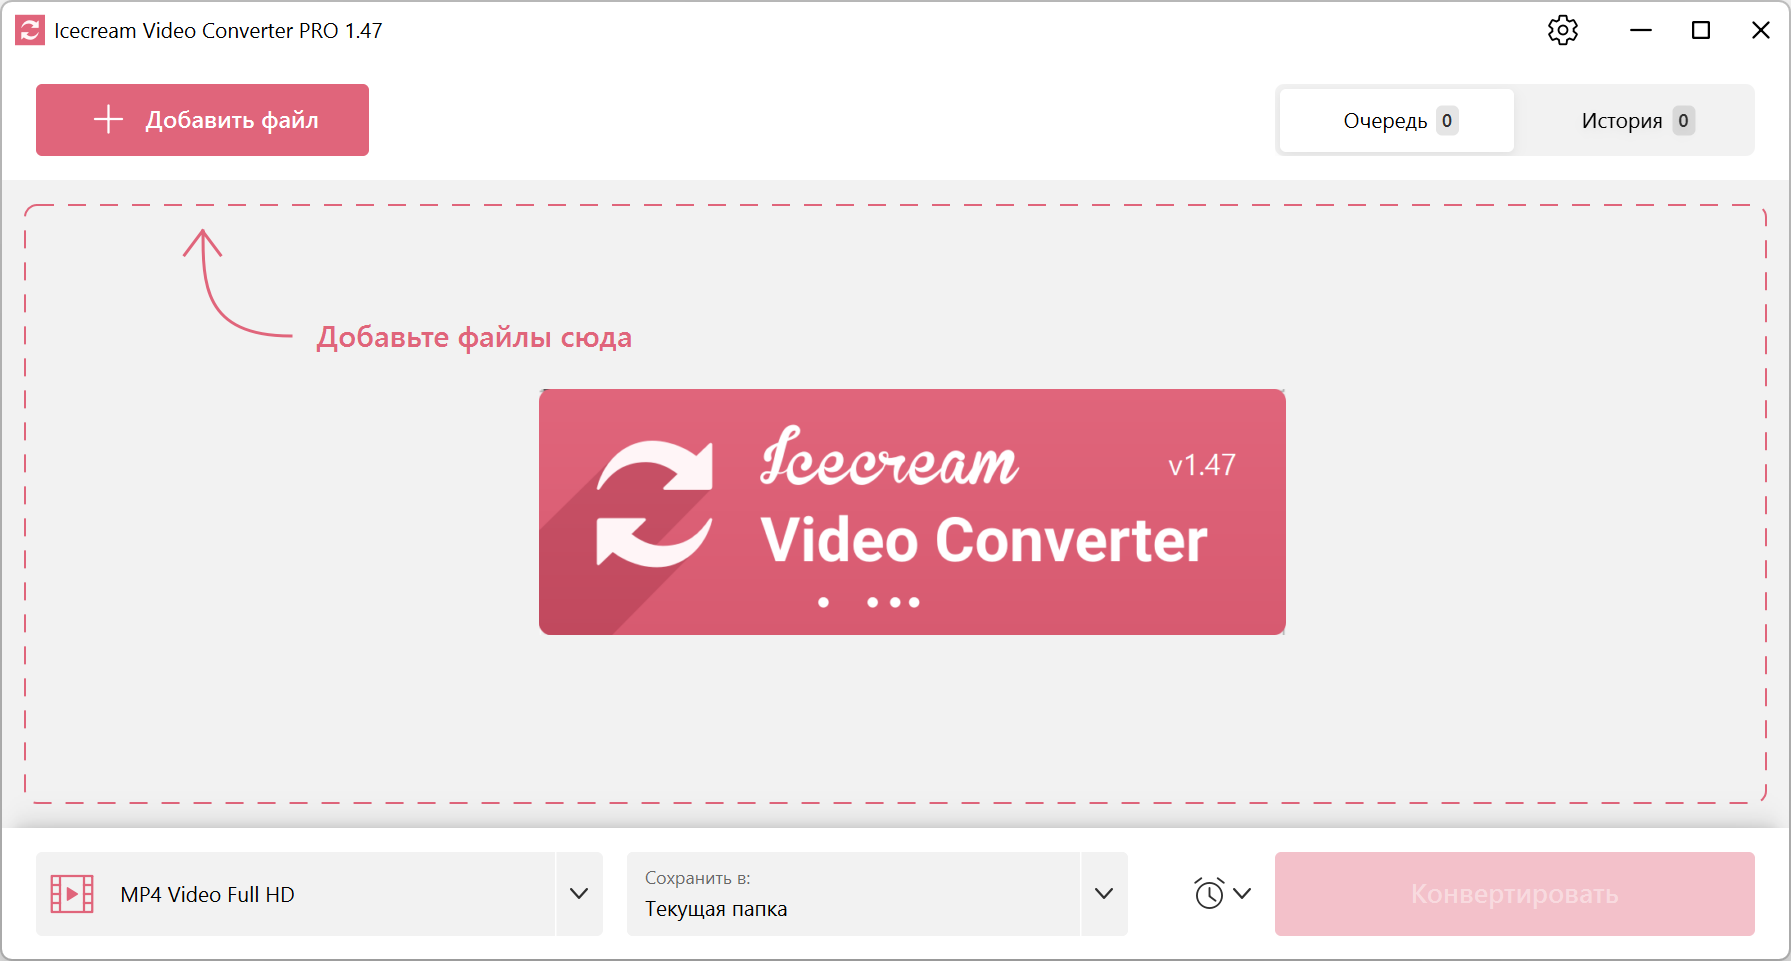Click the Очередь counter badge showing 0
The height and width of the screenshot is (961, 1791).
pos(1447,121)
